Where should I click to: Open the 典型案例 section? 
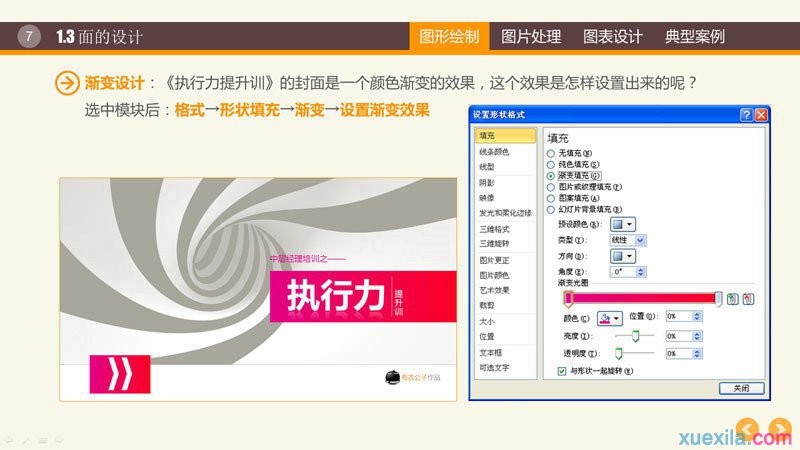[695, 37]
